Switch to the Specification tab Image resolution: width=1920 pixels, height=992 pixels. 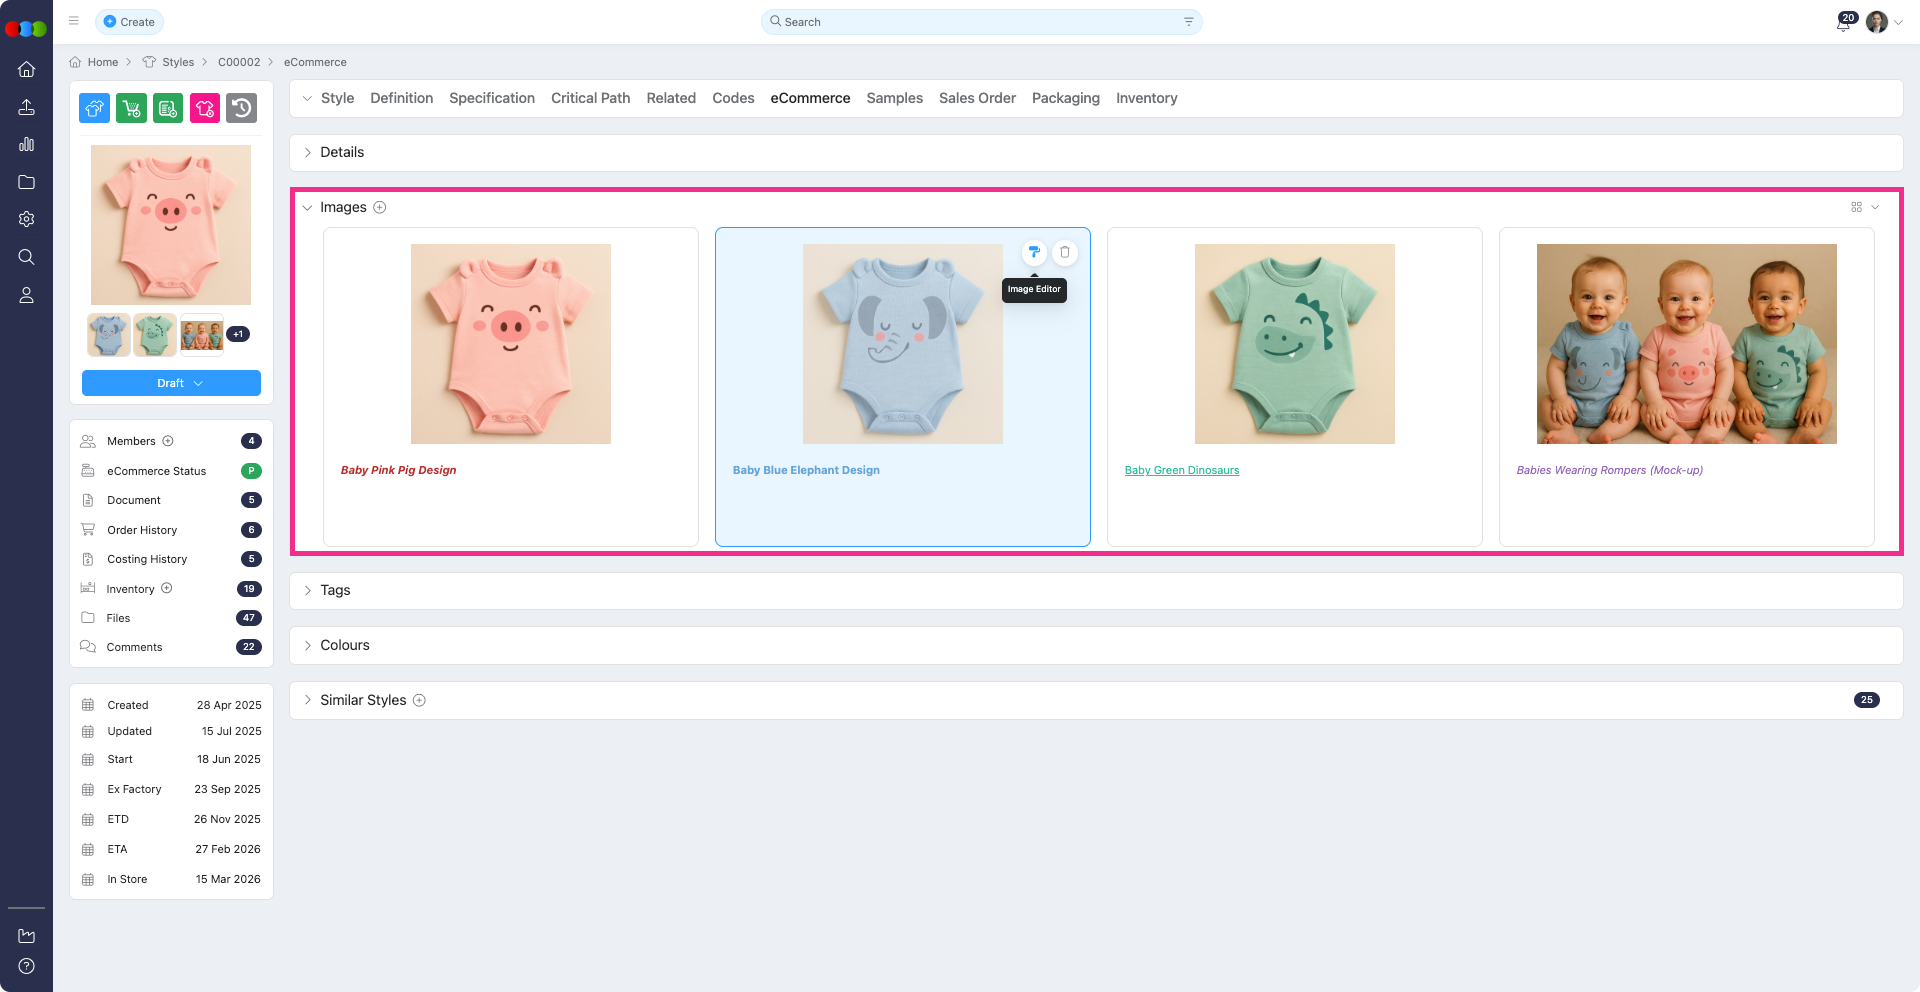(x=491, y=98)
